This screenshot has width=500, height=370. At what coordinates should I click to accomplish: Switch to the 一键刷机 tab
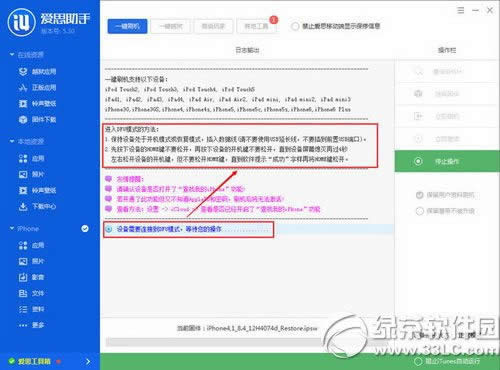click(127, 26)
